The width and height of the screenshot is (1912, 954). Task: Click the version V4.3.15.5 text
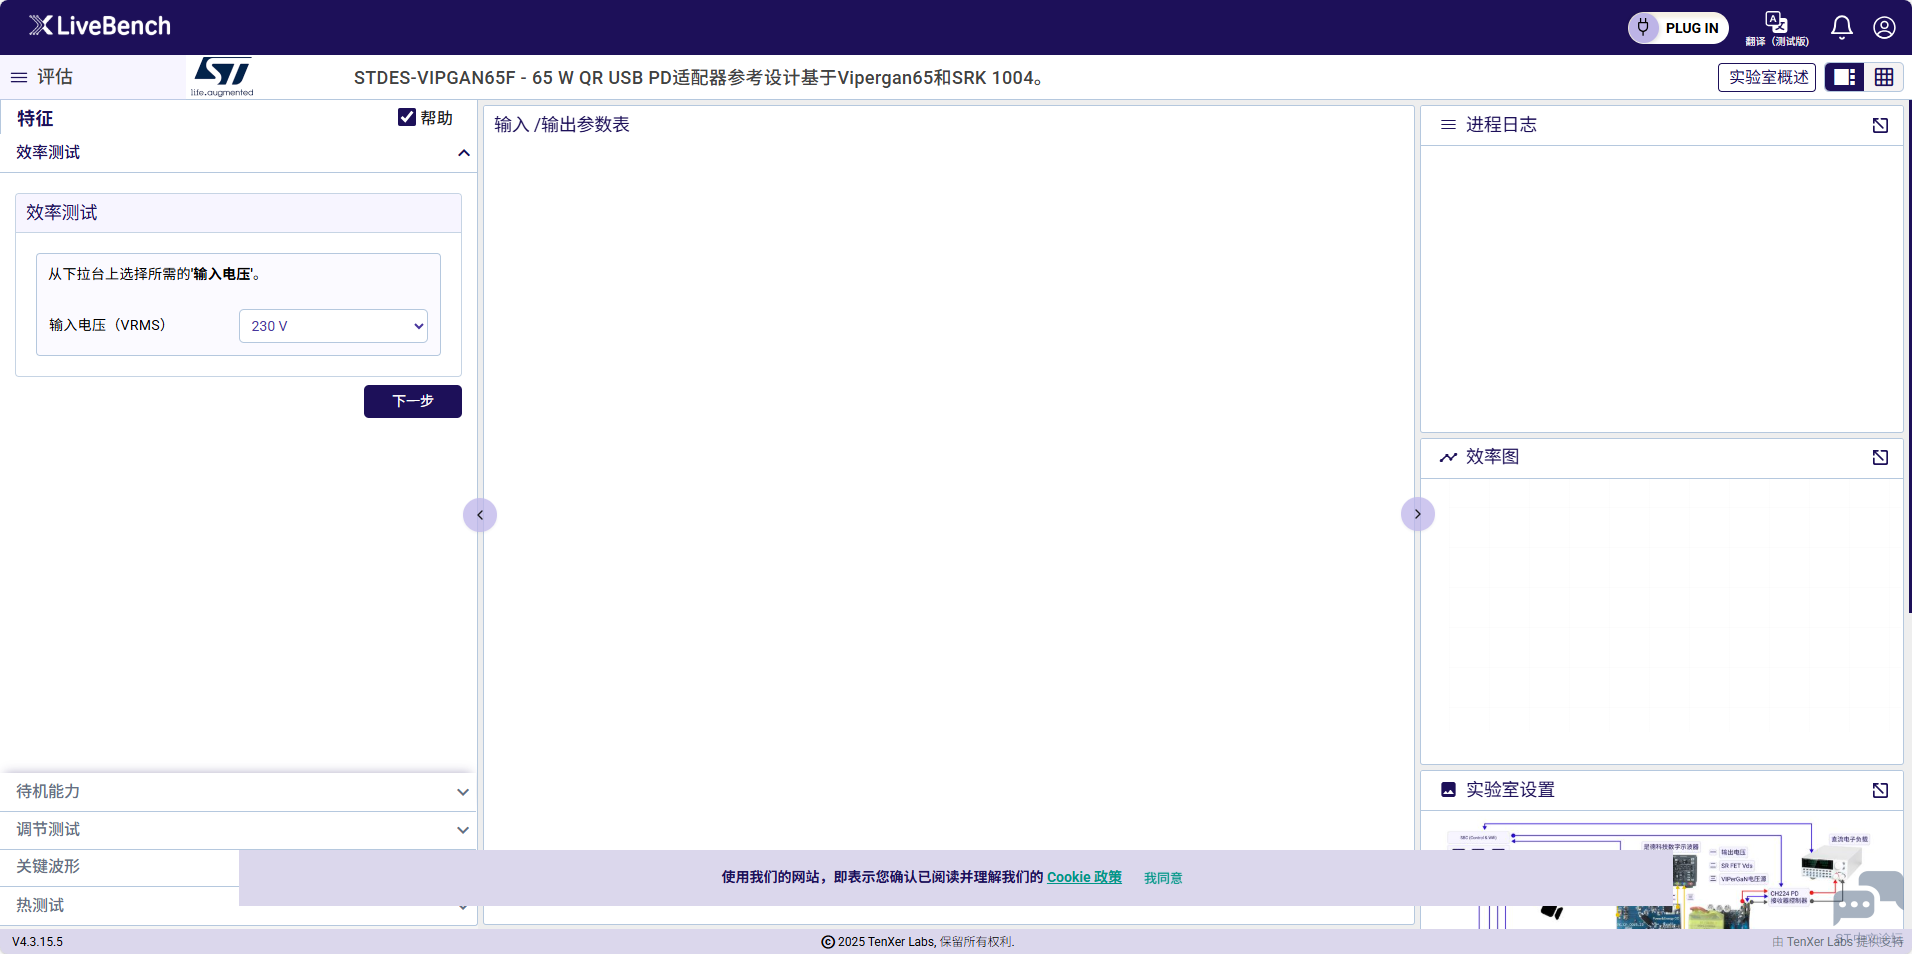coord(37,942)
